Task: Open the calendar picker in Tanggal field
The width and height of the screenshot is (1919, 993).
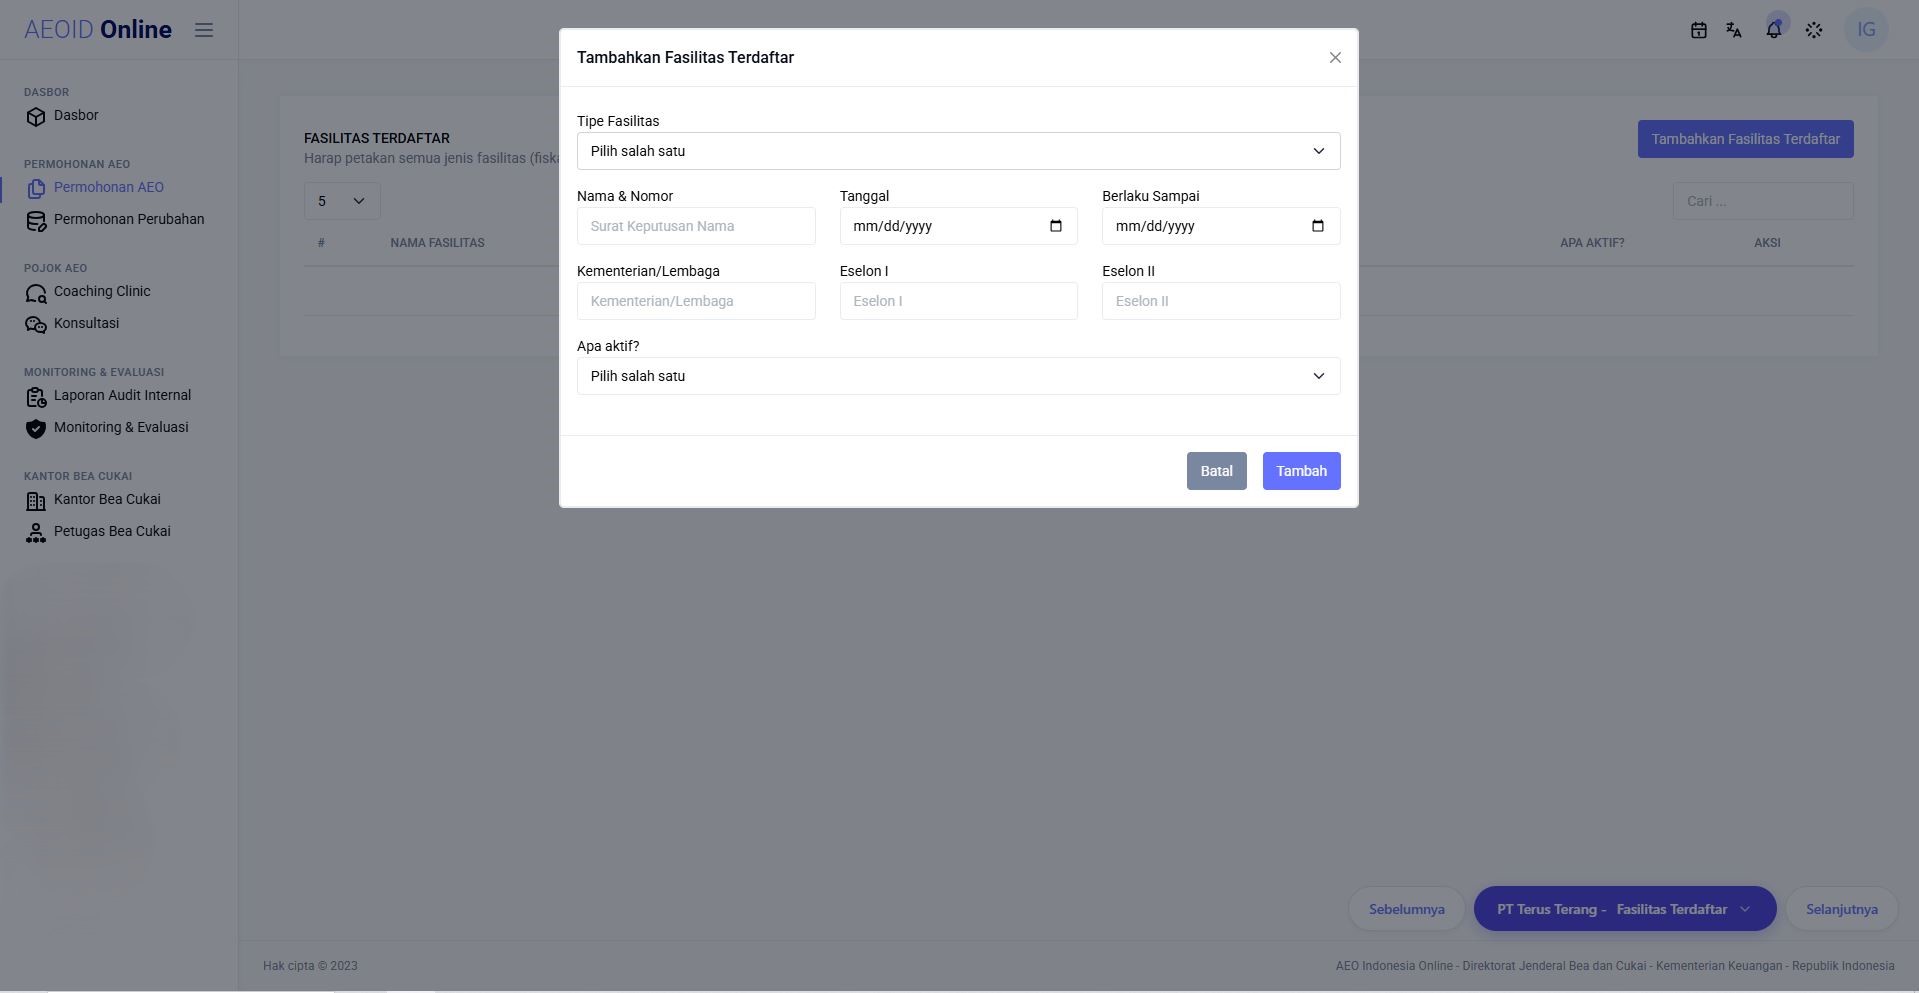Action: 1056,226
